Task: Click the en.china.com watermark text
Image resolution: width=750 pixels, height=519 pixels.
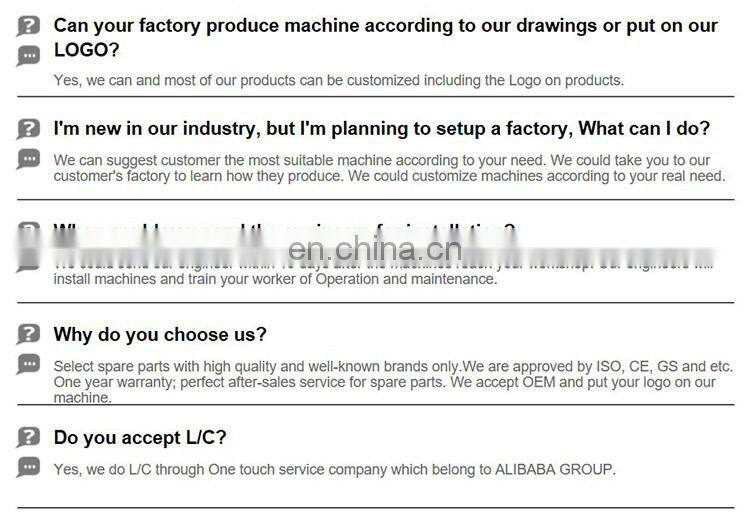Action: 376,248
